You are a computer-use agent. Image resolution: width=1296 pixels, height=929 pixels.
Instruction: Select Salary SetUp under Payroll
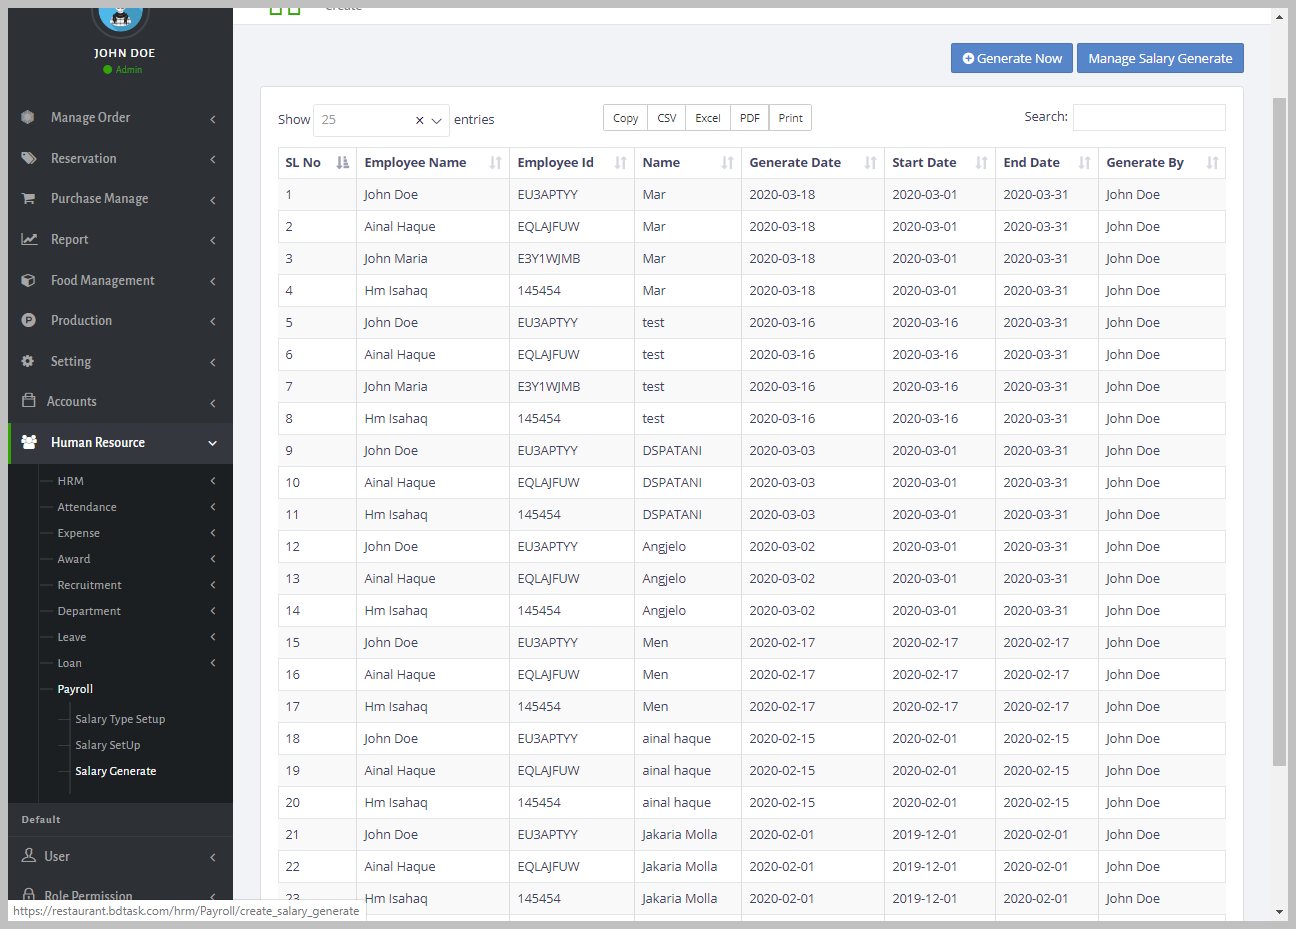click(108, 745)
